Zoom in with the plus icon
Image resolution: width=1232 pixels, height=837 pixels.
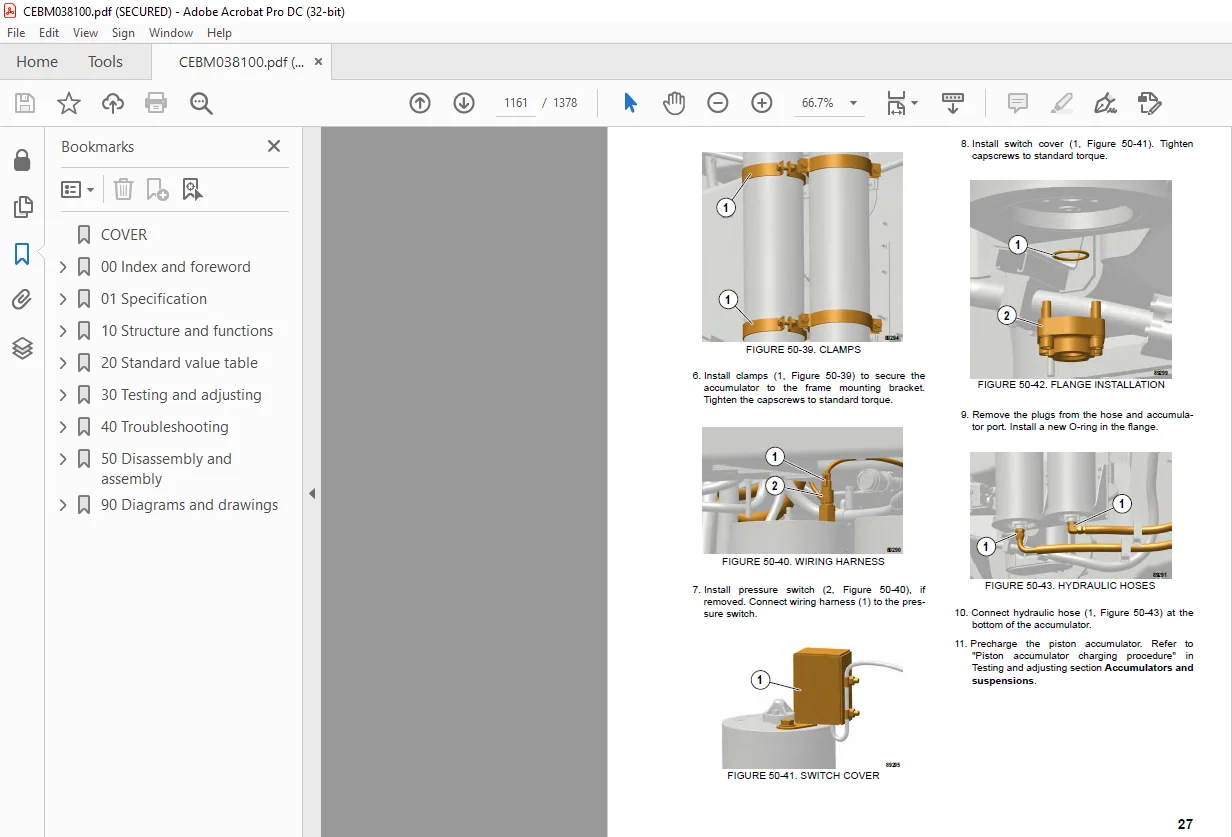click(762, 103)
